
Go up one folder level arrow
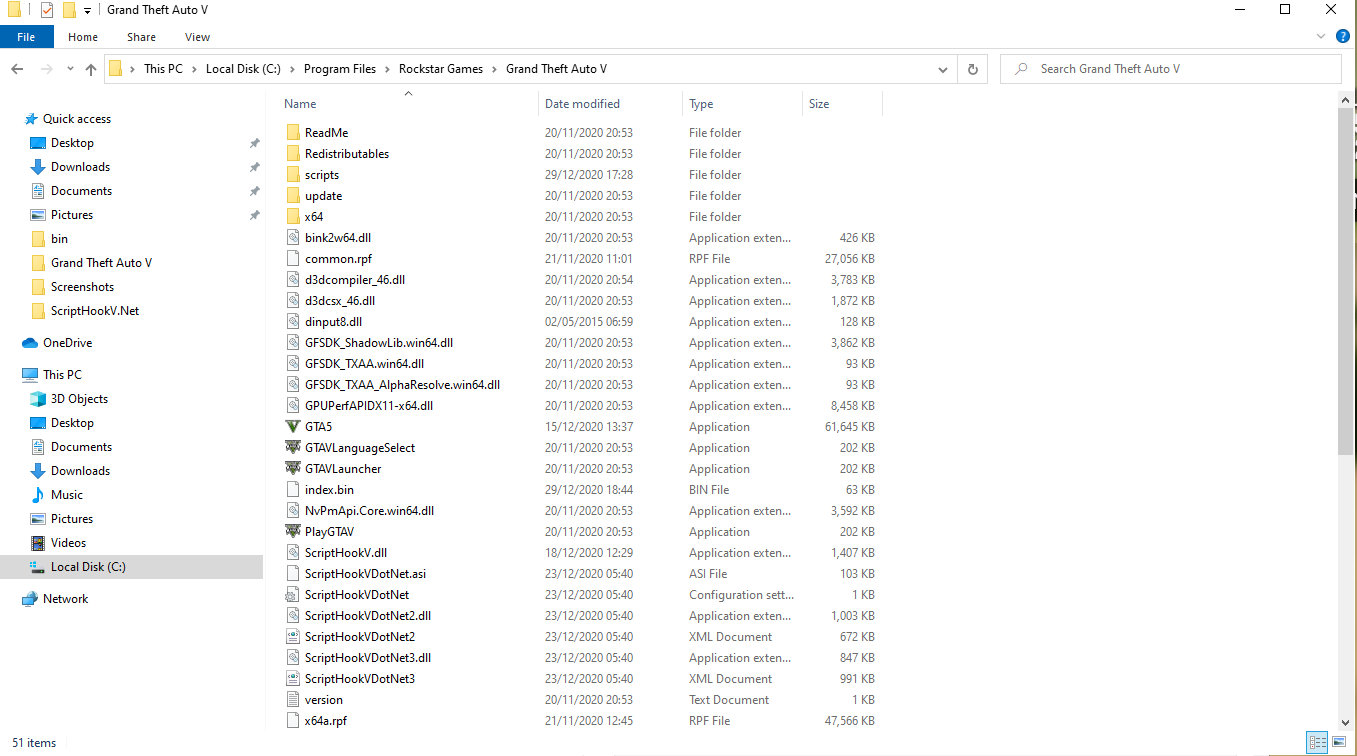pyautogui.click(x=91, y=69)
